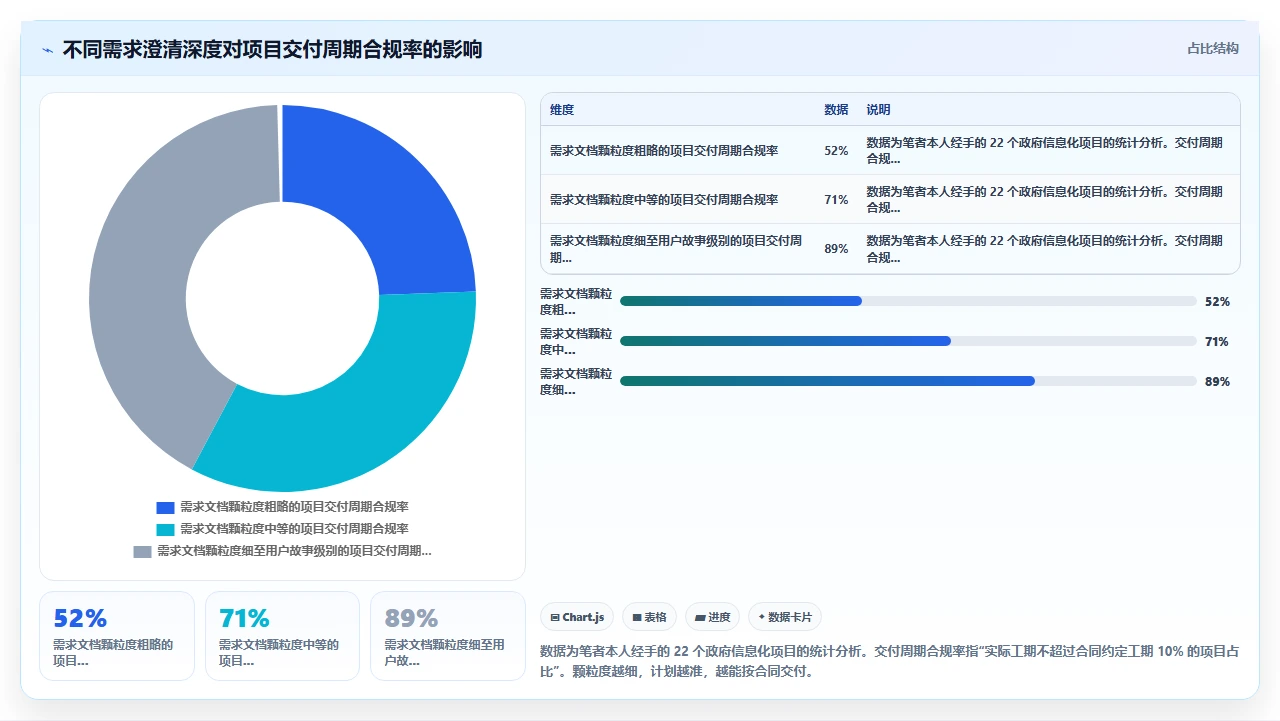Click legend text 需求文档颗粒度细至用户故事级别
This screenshot has height=721, width=1280.
click(294, 551)
